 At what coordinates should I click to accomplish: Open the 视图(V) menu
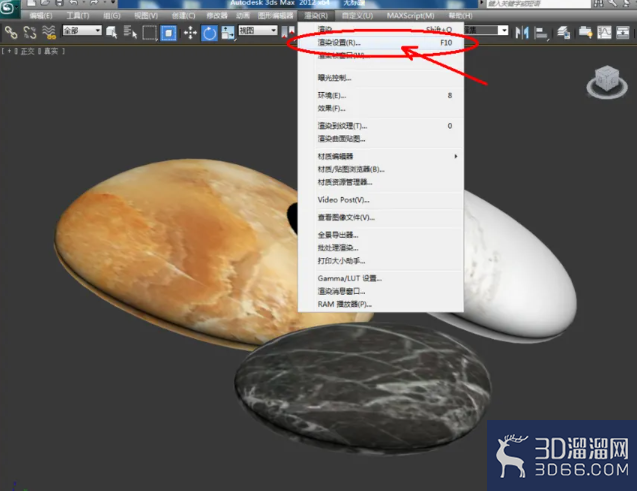[146, 16]
